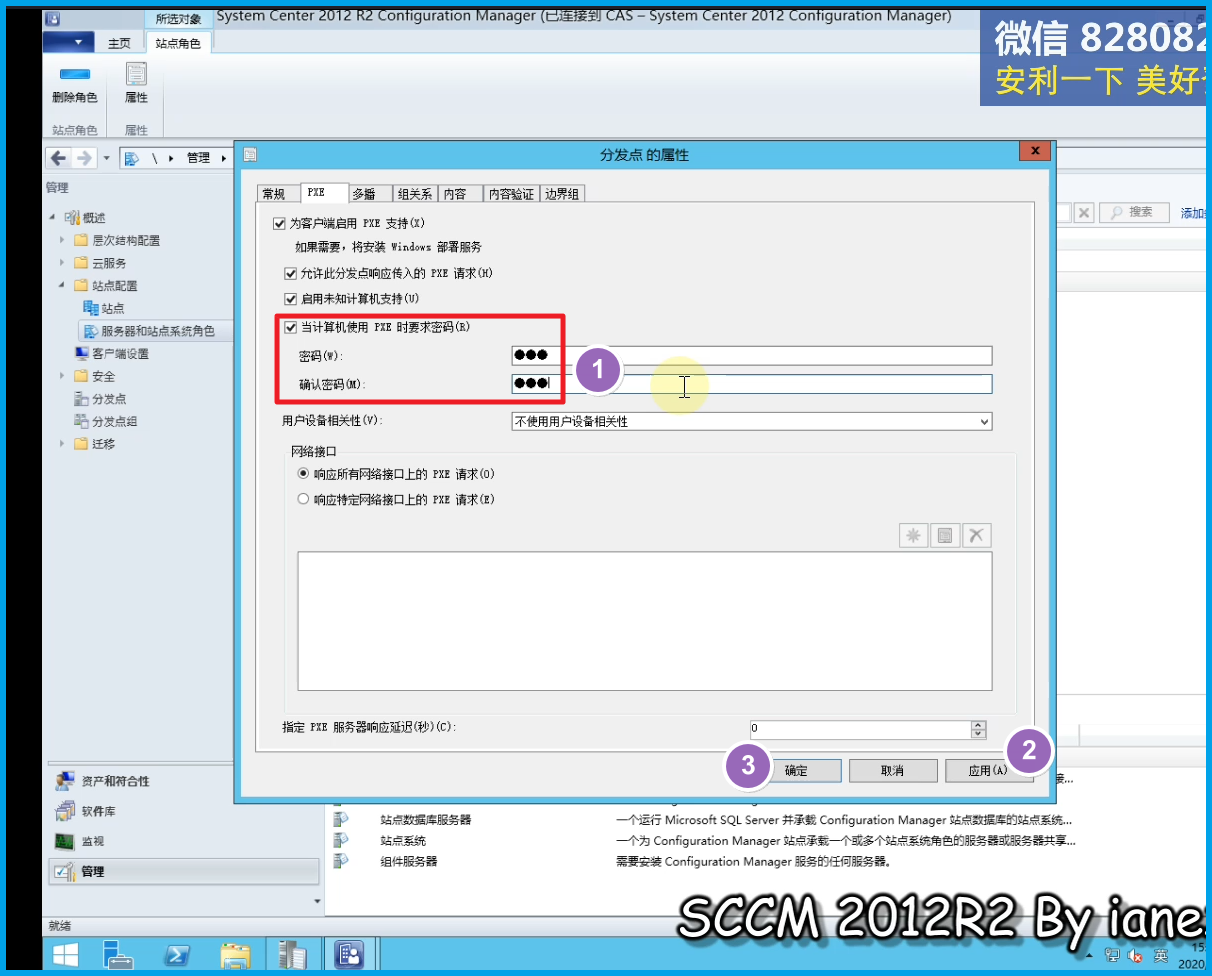This screenshot has width=1212, height=976.
Task: Click the 搜索 button in main window
Action: [x=1134, y=212]
